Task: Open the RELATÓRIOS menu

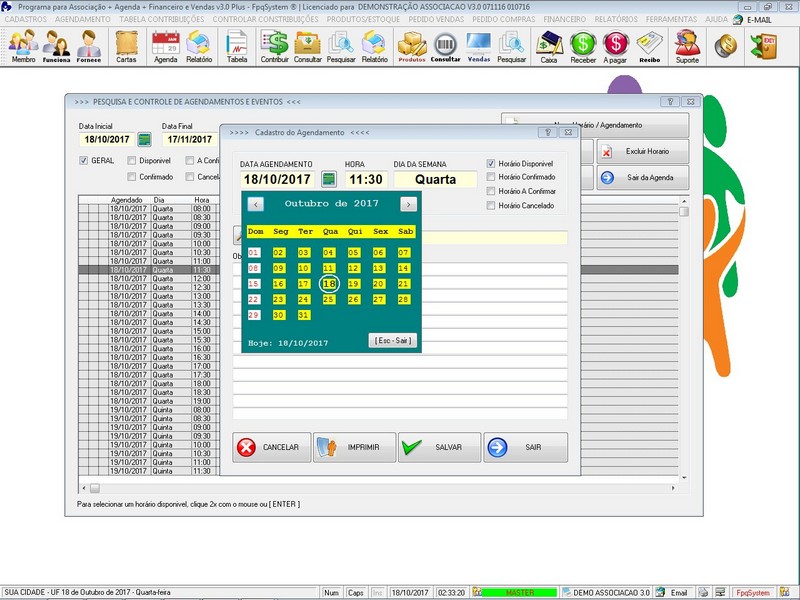Action: [x=616, y=19]
